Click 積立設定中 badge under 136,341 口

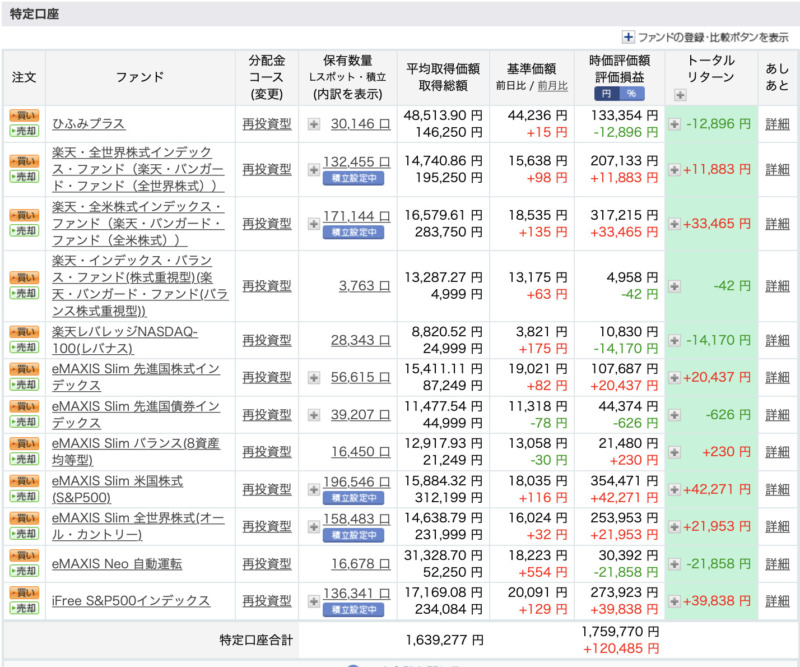[354, 610]
